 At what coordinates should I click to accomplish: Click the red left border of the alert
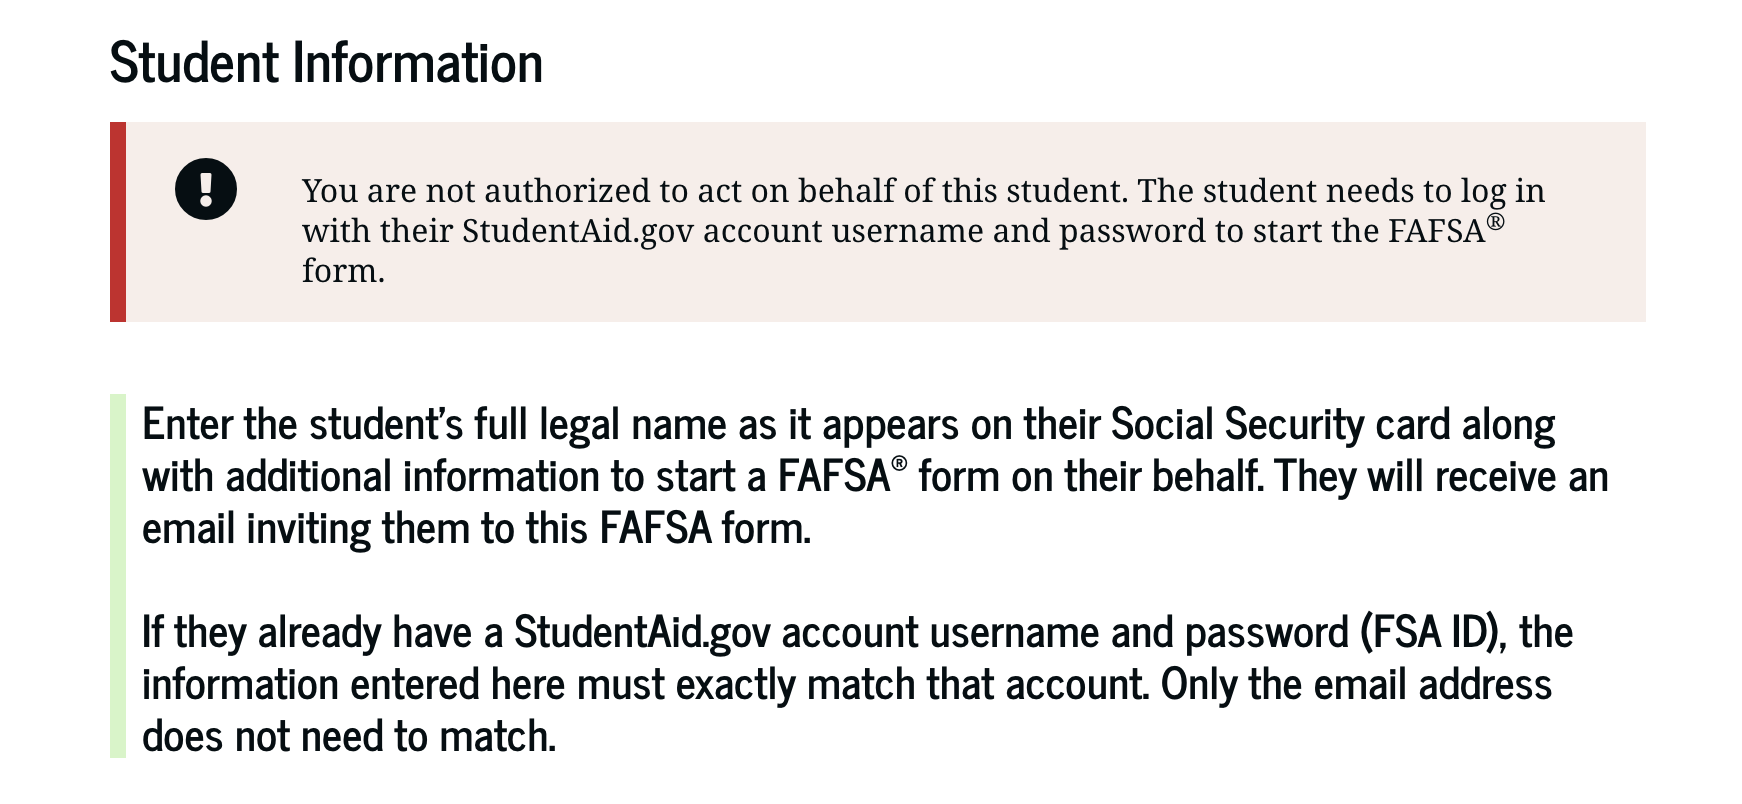[118, 222]
